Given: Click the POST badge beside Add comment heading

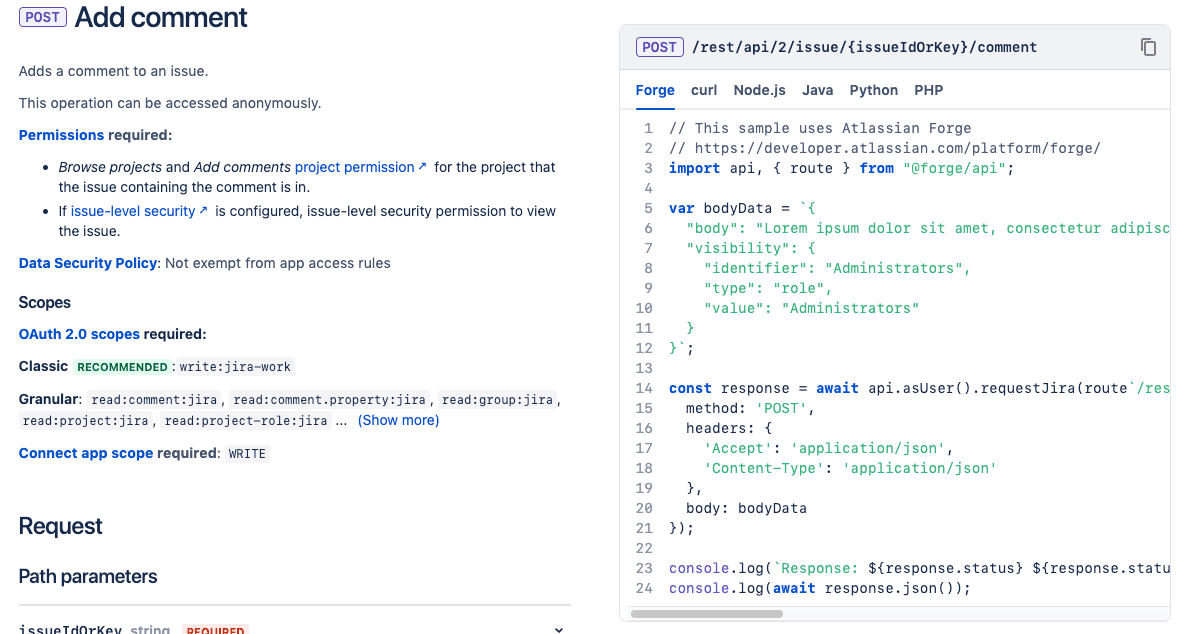Looking at the screenshot, I should [x=42, y=17].
